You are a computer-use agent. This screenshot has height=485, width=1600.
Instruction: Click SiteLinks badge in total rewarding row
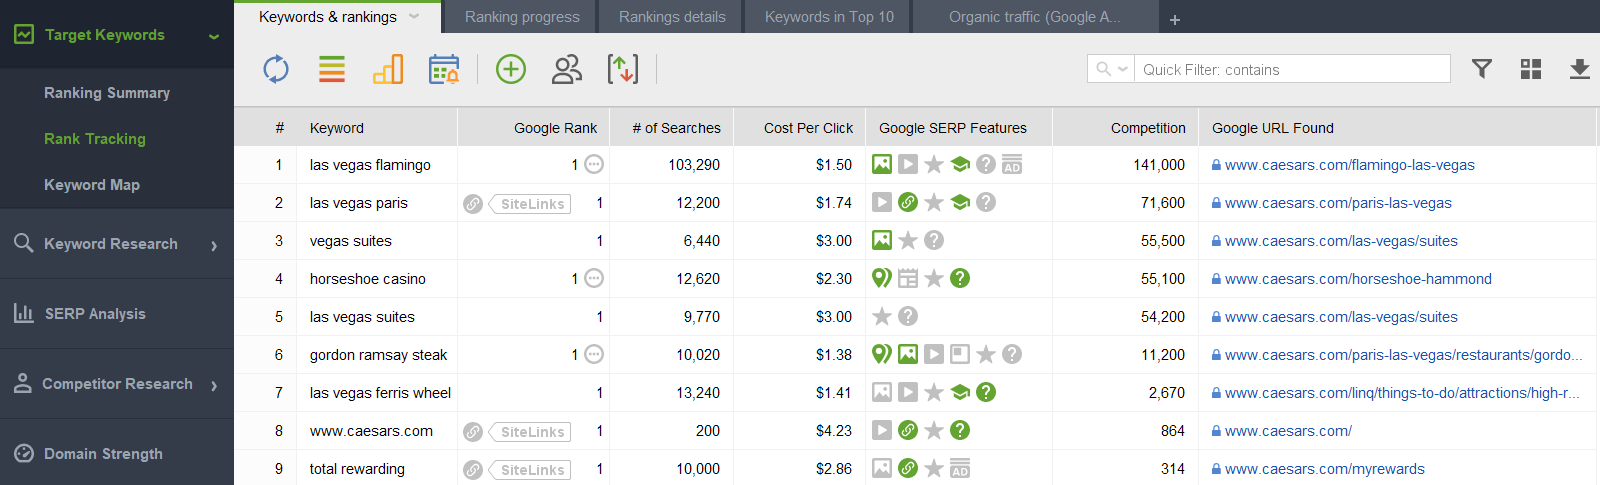[531, 469]
